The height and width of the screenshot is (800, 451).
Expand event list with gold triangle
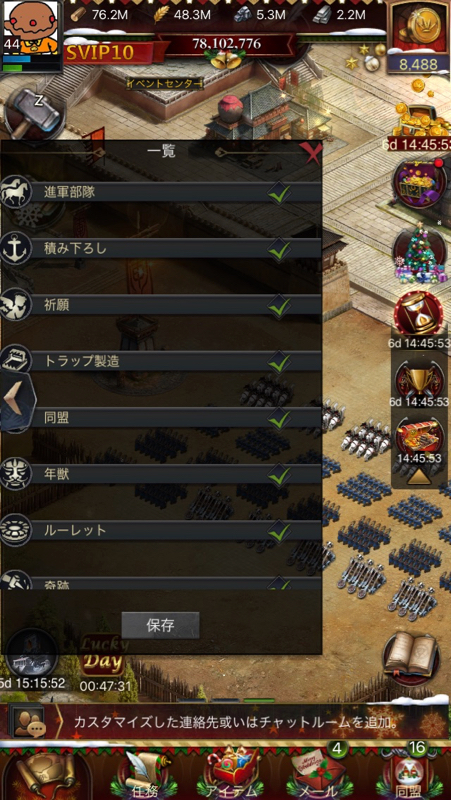[419, 477]
